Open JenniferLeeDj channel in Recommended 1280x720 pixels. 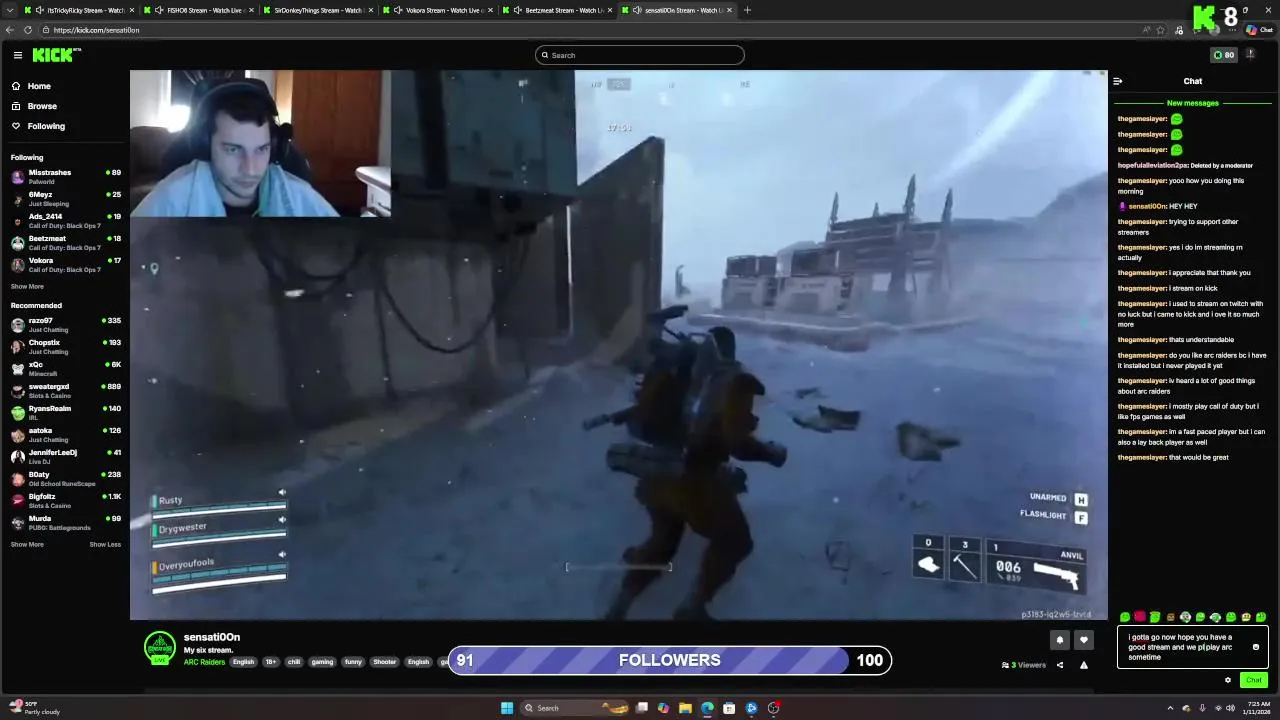click(64, 457)
